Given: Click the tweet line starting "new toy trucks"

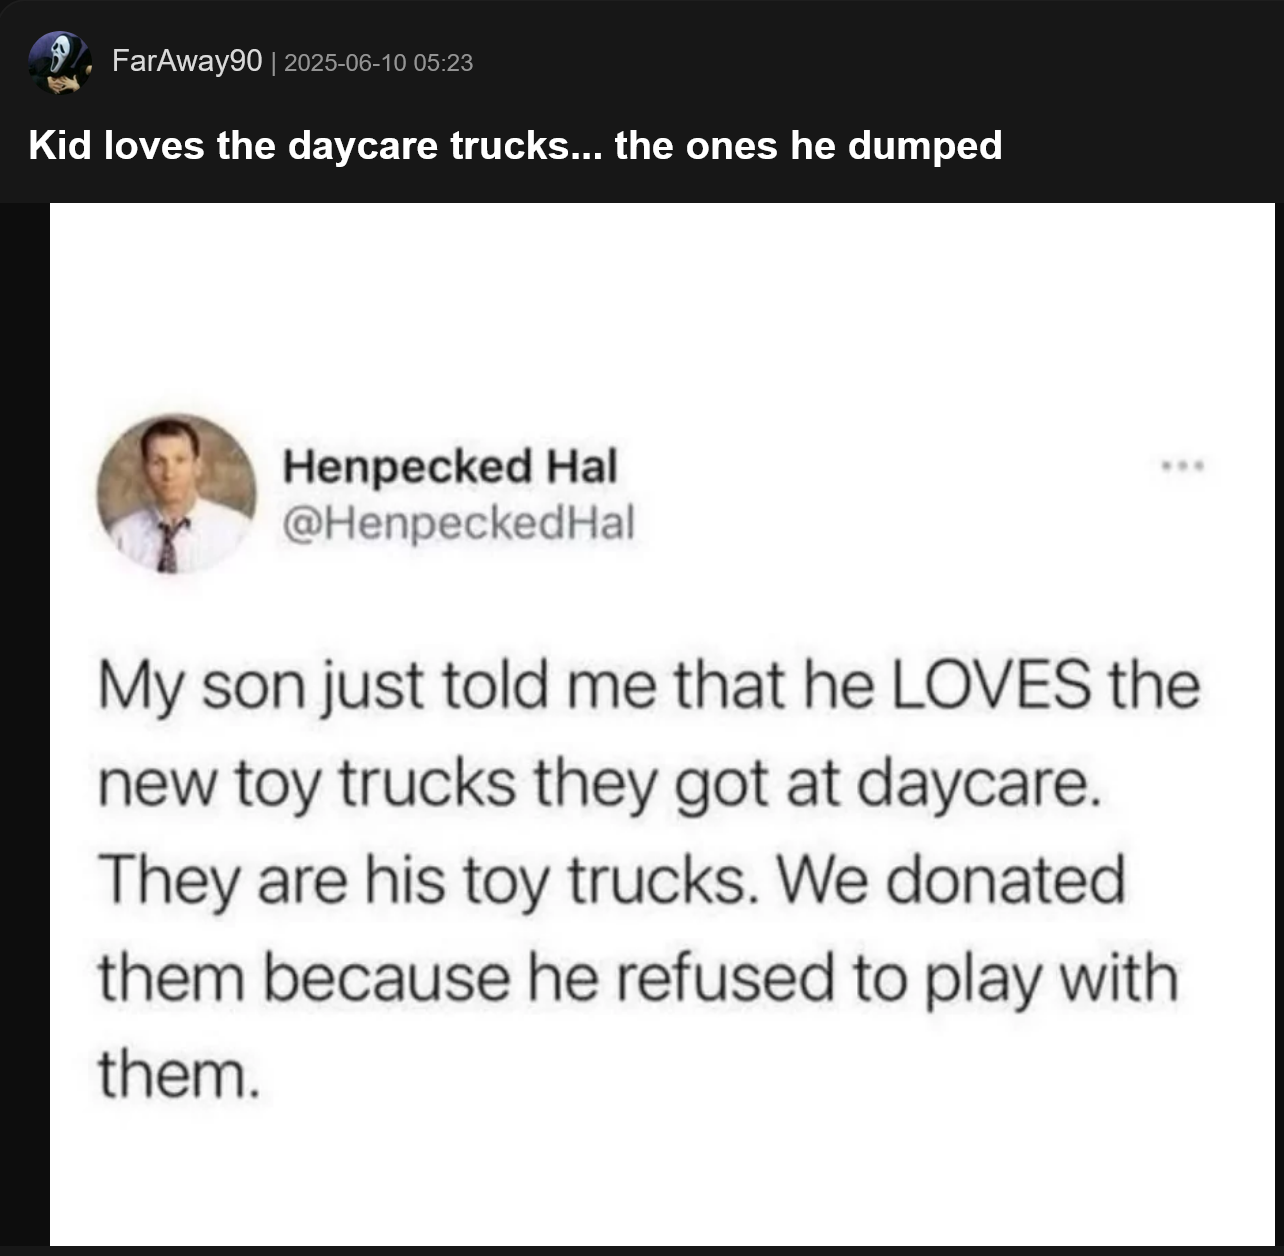Looking at the screenshot, I should click(x=600, y=783).
